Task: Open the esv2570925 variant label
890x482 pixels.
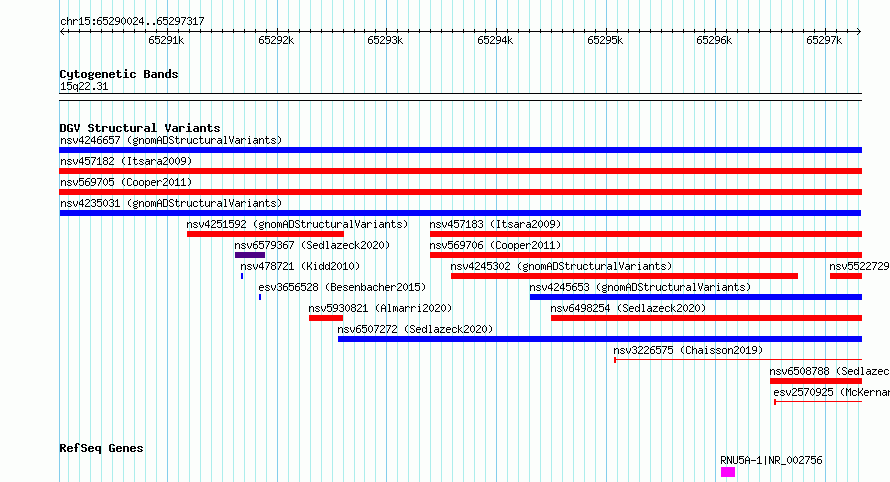Action: tap(831, 392)
